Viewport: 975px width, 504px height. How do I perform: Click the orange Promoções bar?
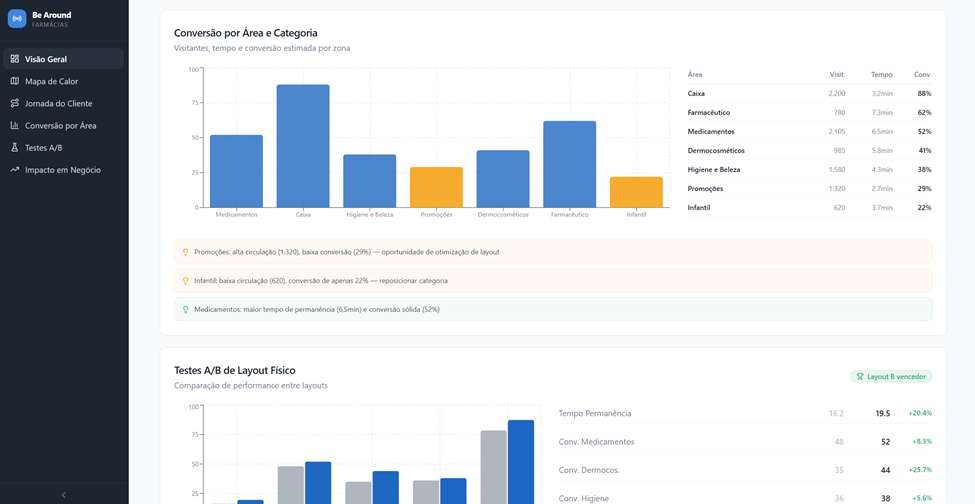pos(436,187)
